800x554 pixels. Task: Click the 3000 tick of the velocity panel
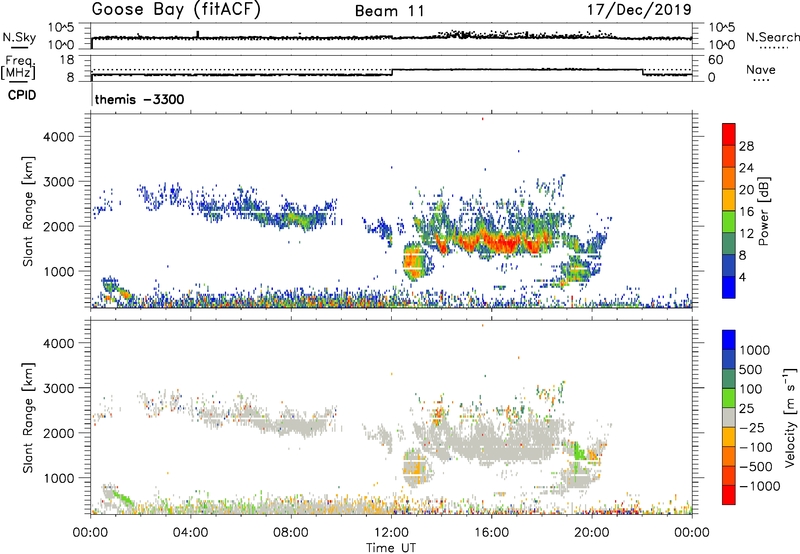click(x=59, y=388)
